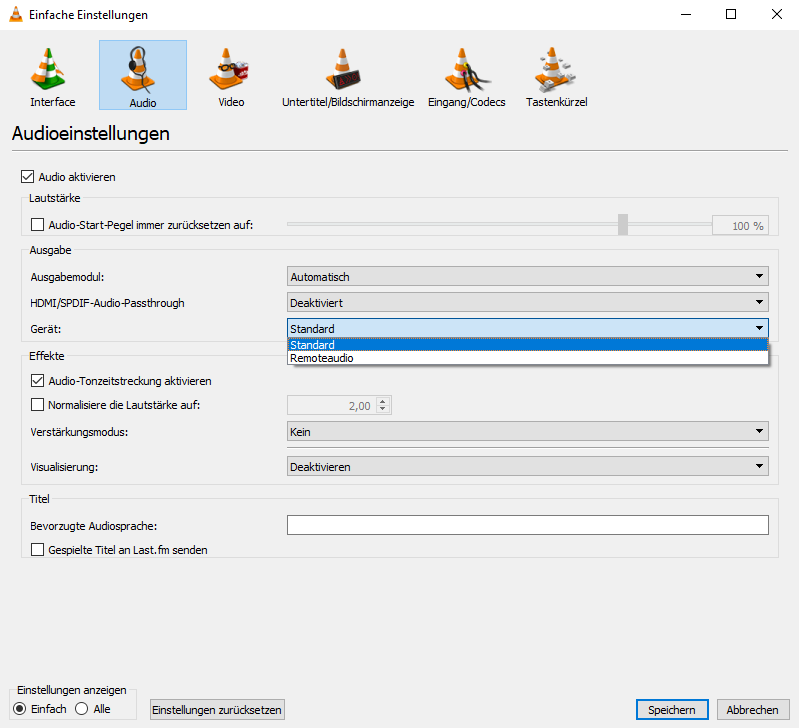
Task: Click Einstellungen zurücksetzen button
Action: pos(217,710)
